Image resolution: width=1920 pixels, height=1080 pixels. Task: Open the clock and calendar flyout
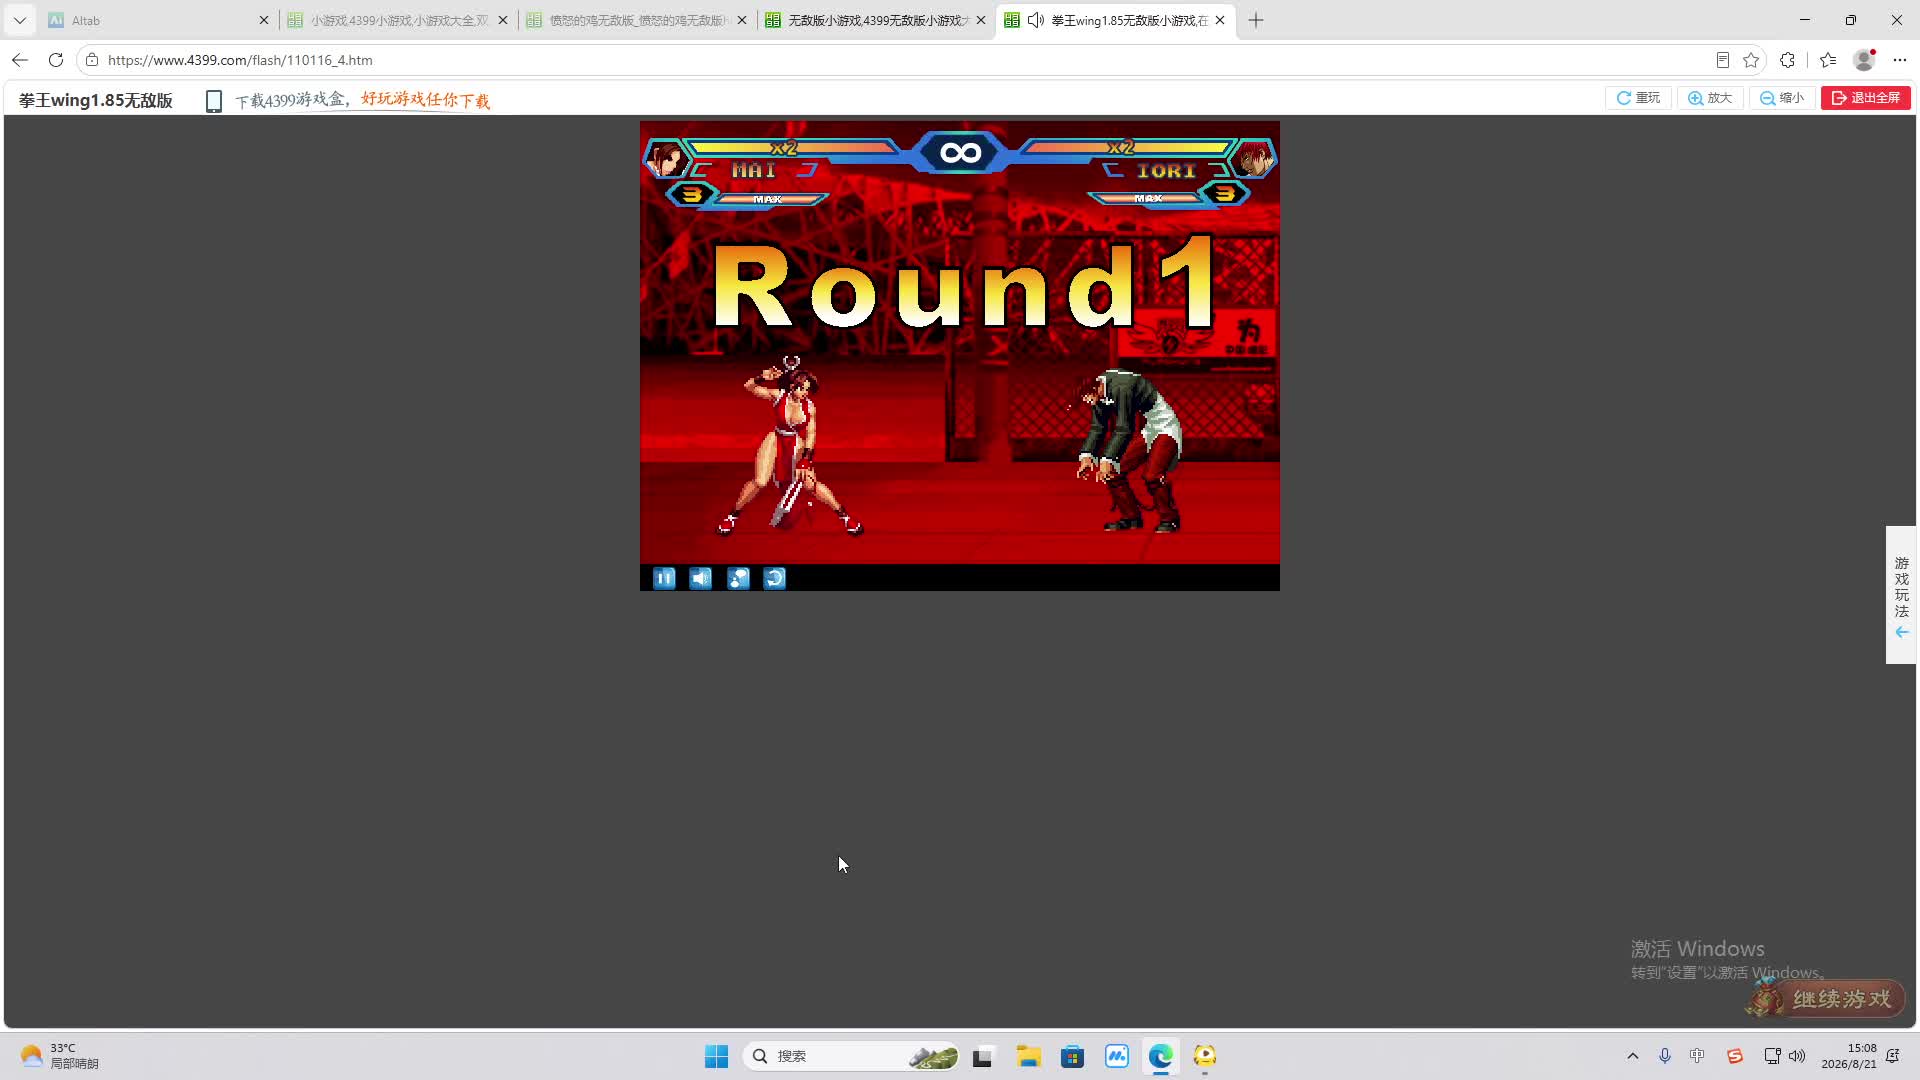tap(1849, 1056)
